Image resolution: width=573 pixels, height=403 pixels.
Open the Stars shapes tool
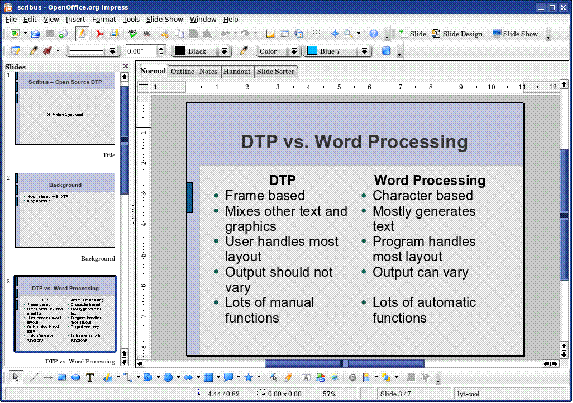click(249, 377)
